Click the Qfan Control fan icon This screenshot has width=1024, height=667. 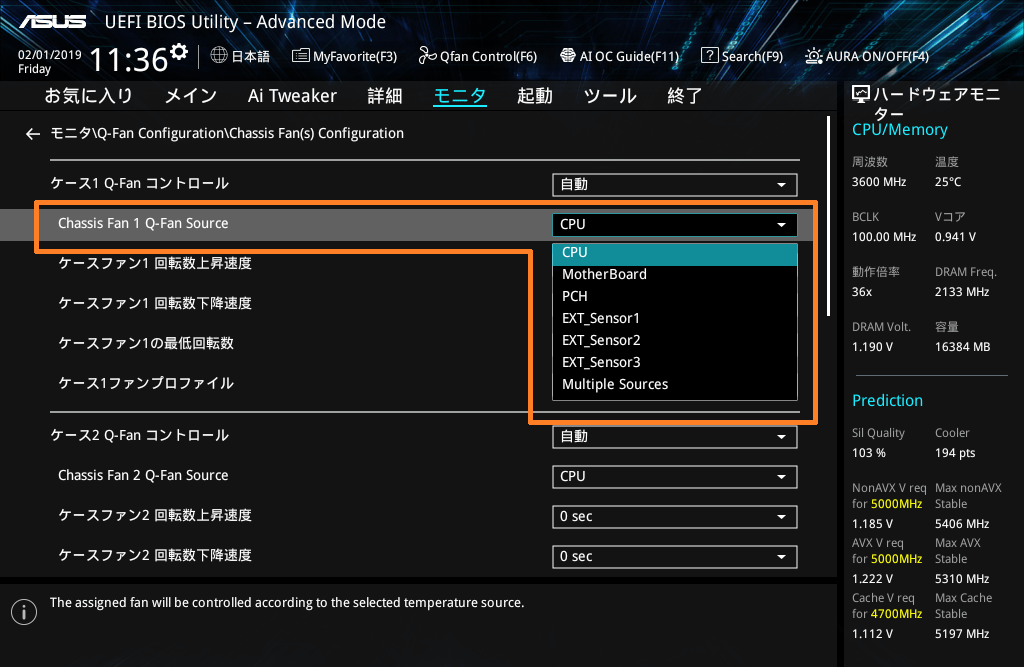[427, 56]
